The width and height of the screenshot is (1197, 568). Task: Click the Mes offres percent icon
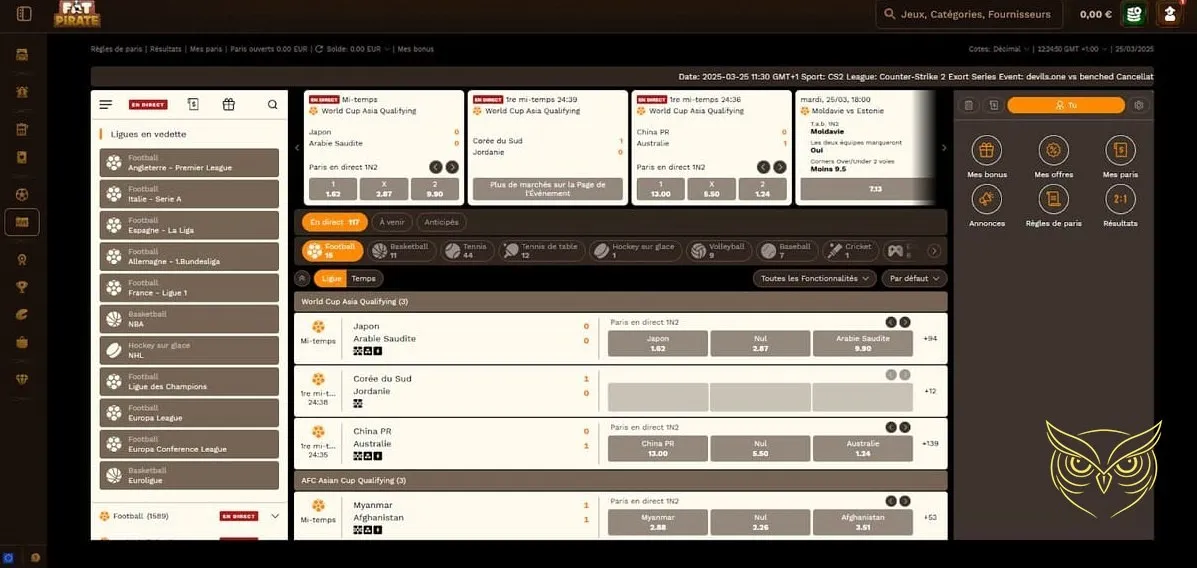tap(1053, 151)
